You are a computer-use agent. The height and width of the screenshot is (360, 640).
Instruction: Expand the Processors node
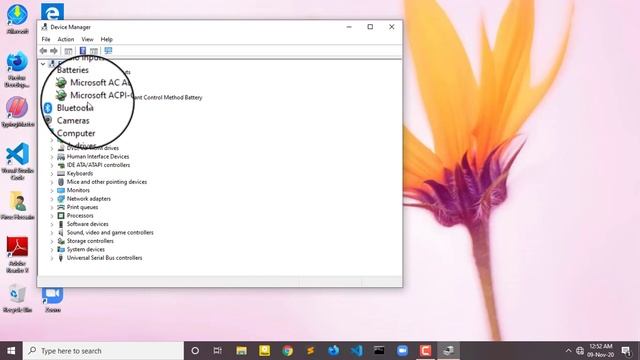[52, 216]
